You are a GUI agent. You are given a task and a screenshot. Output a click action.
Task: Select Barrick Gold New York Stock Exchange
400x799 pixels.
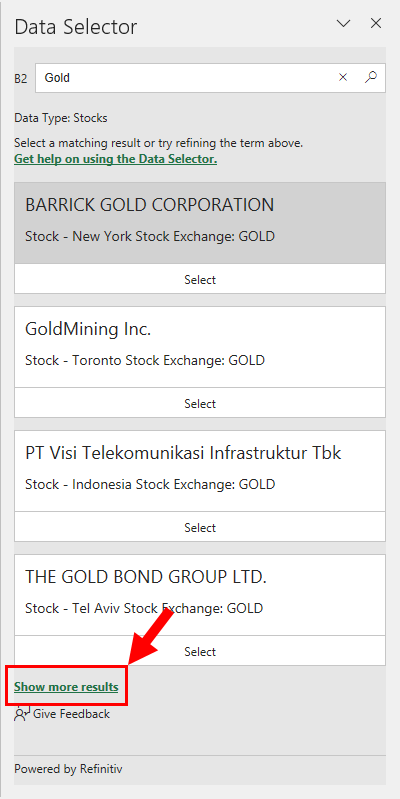click(200, 279)
